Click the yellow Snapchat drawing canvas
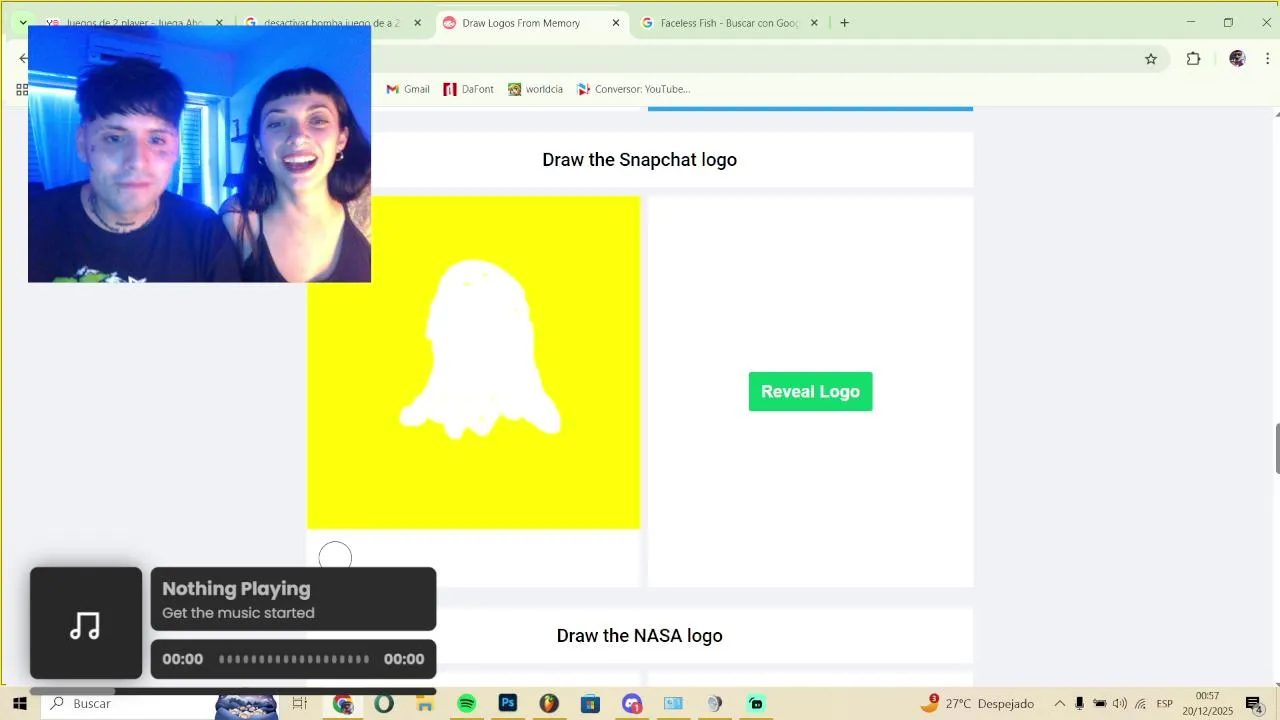The image size is (1280, 720). tap(473, 362)
